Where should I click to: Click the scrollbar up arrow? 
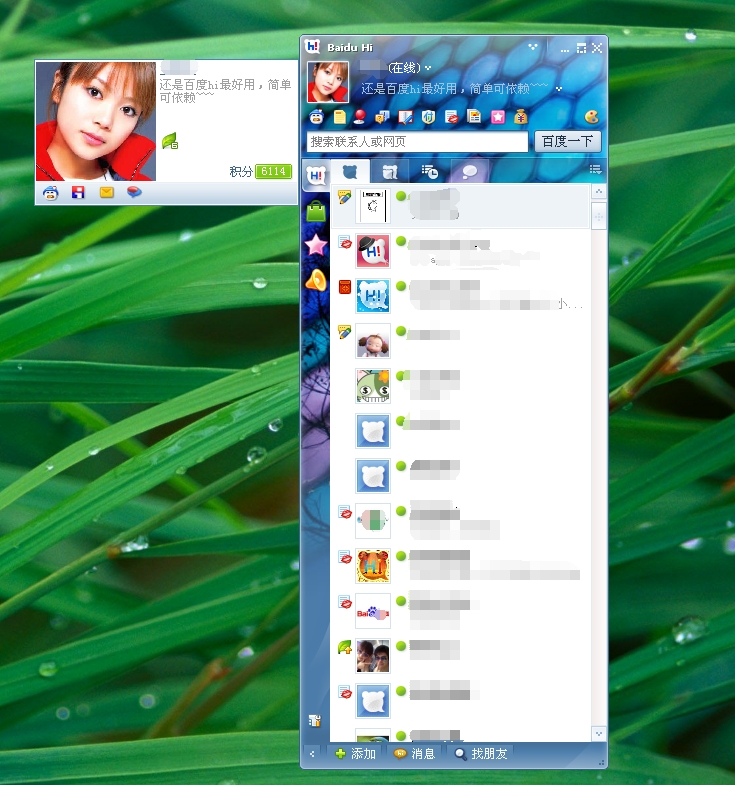pos(598,191)
